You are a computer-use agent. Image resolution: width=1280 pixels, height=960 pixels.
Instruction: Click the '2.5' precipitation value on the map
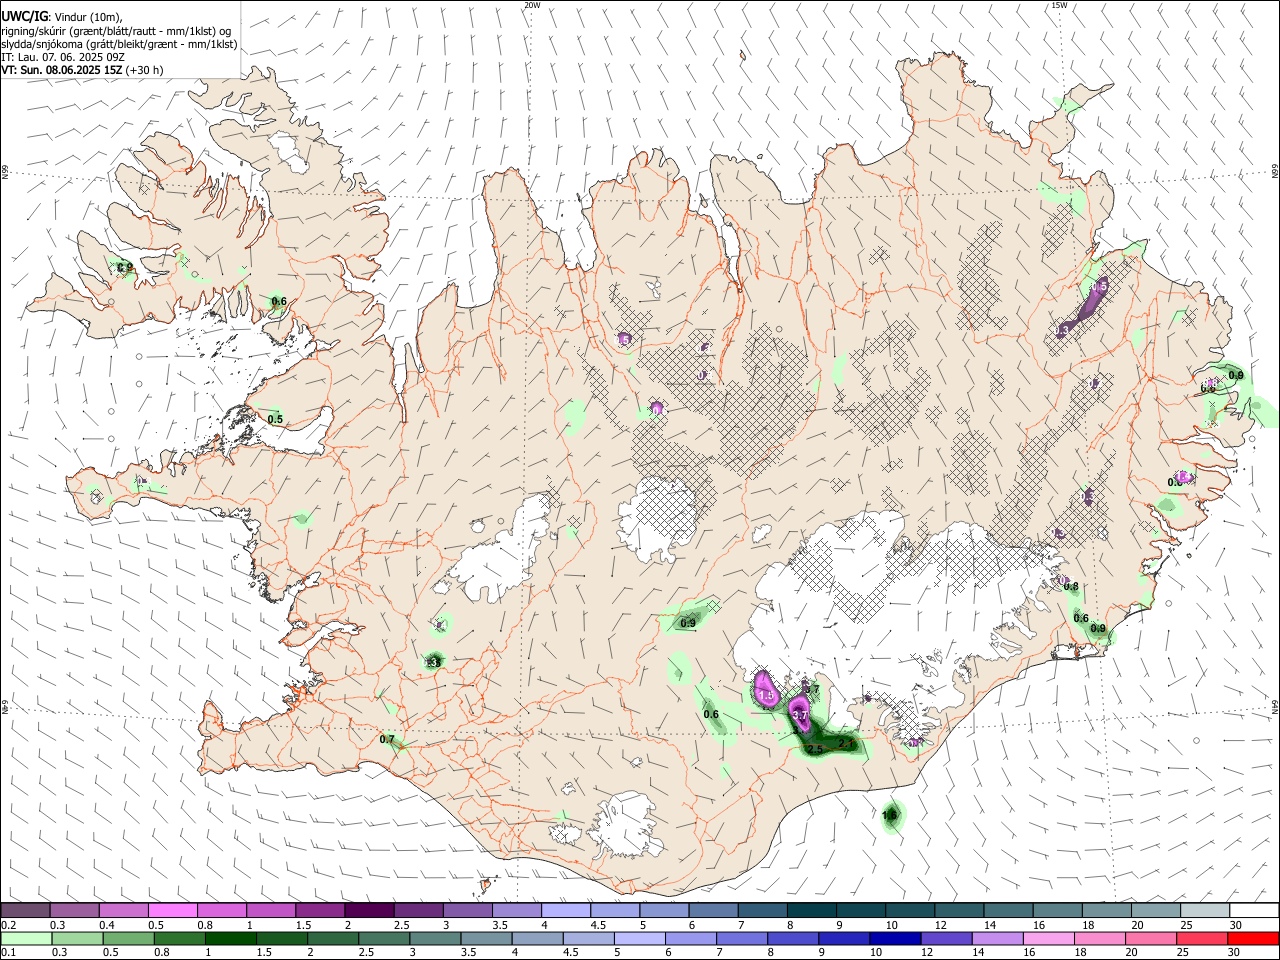(814, 749)
